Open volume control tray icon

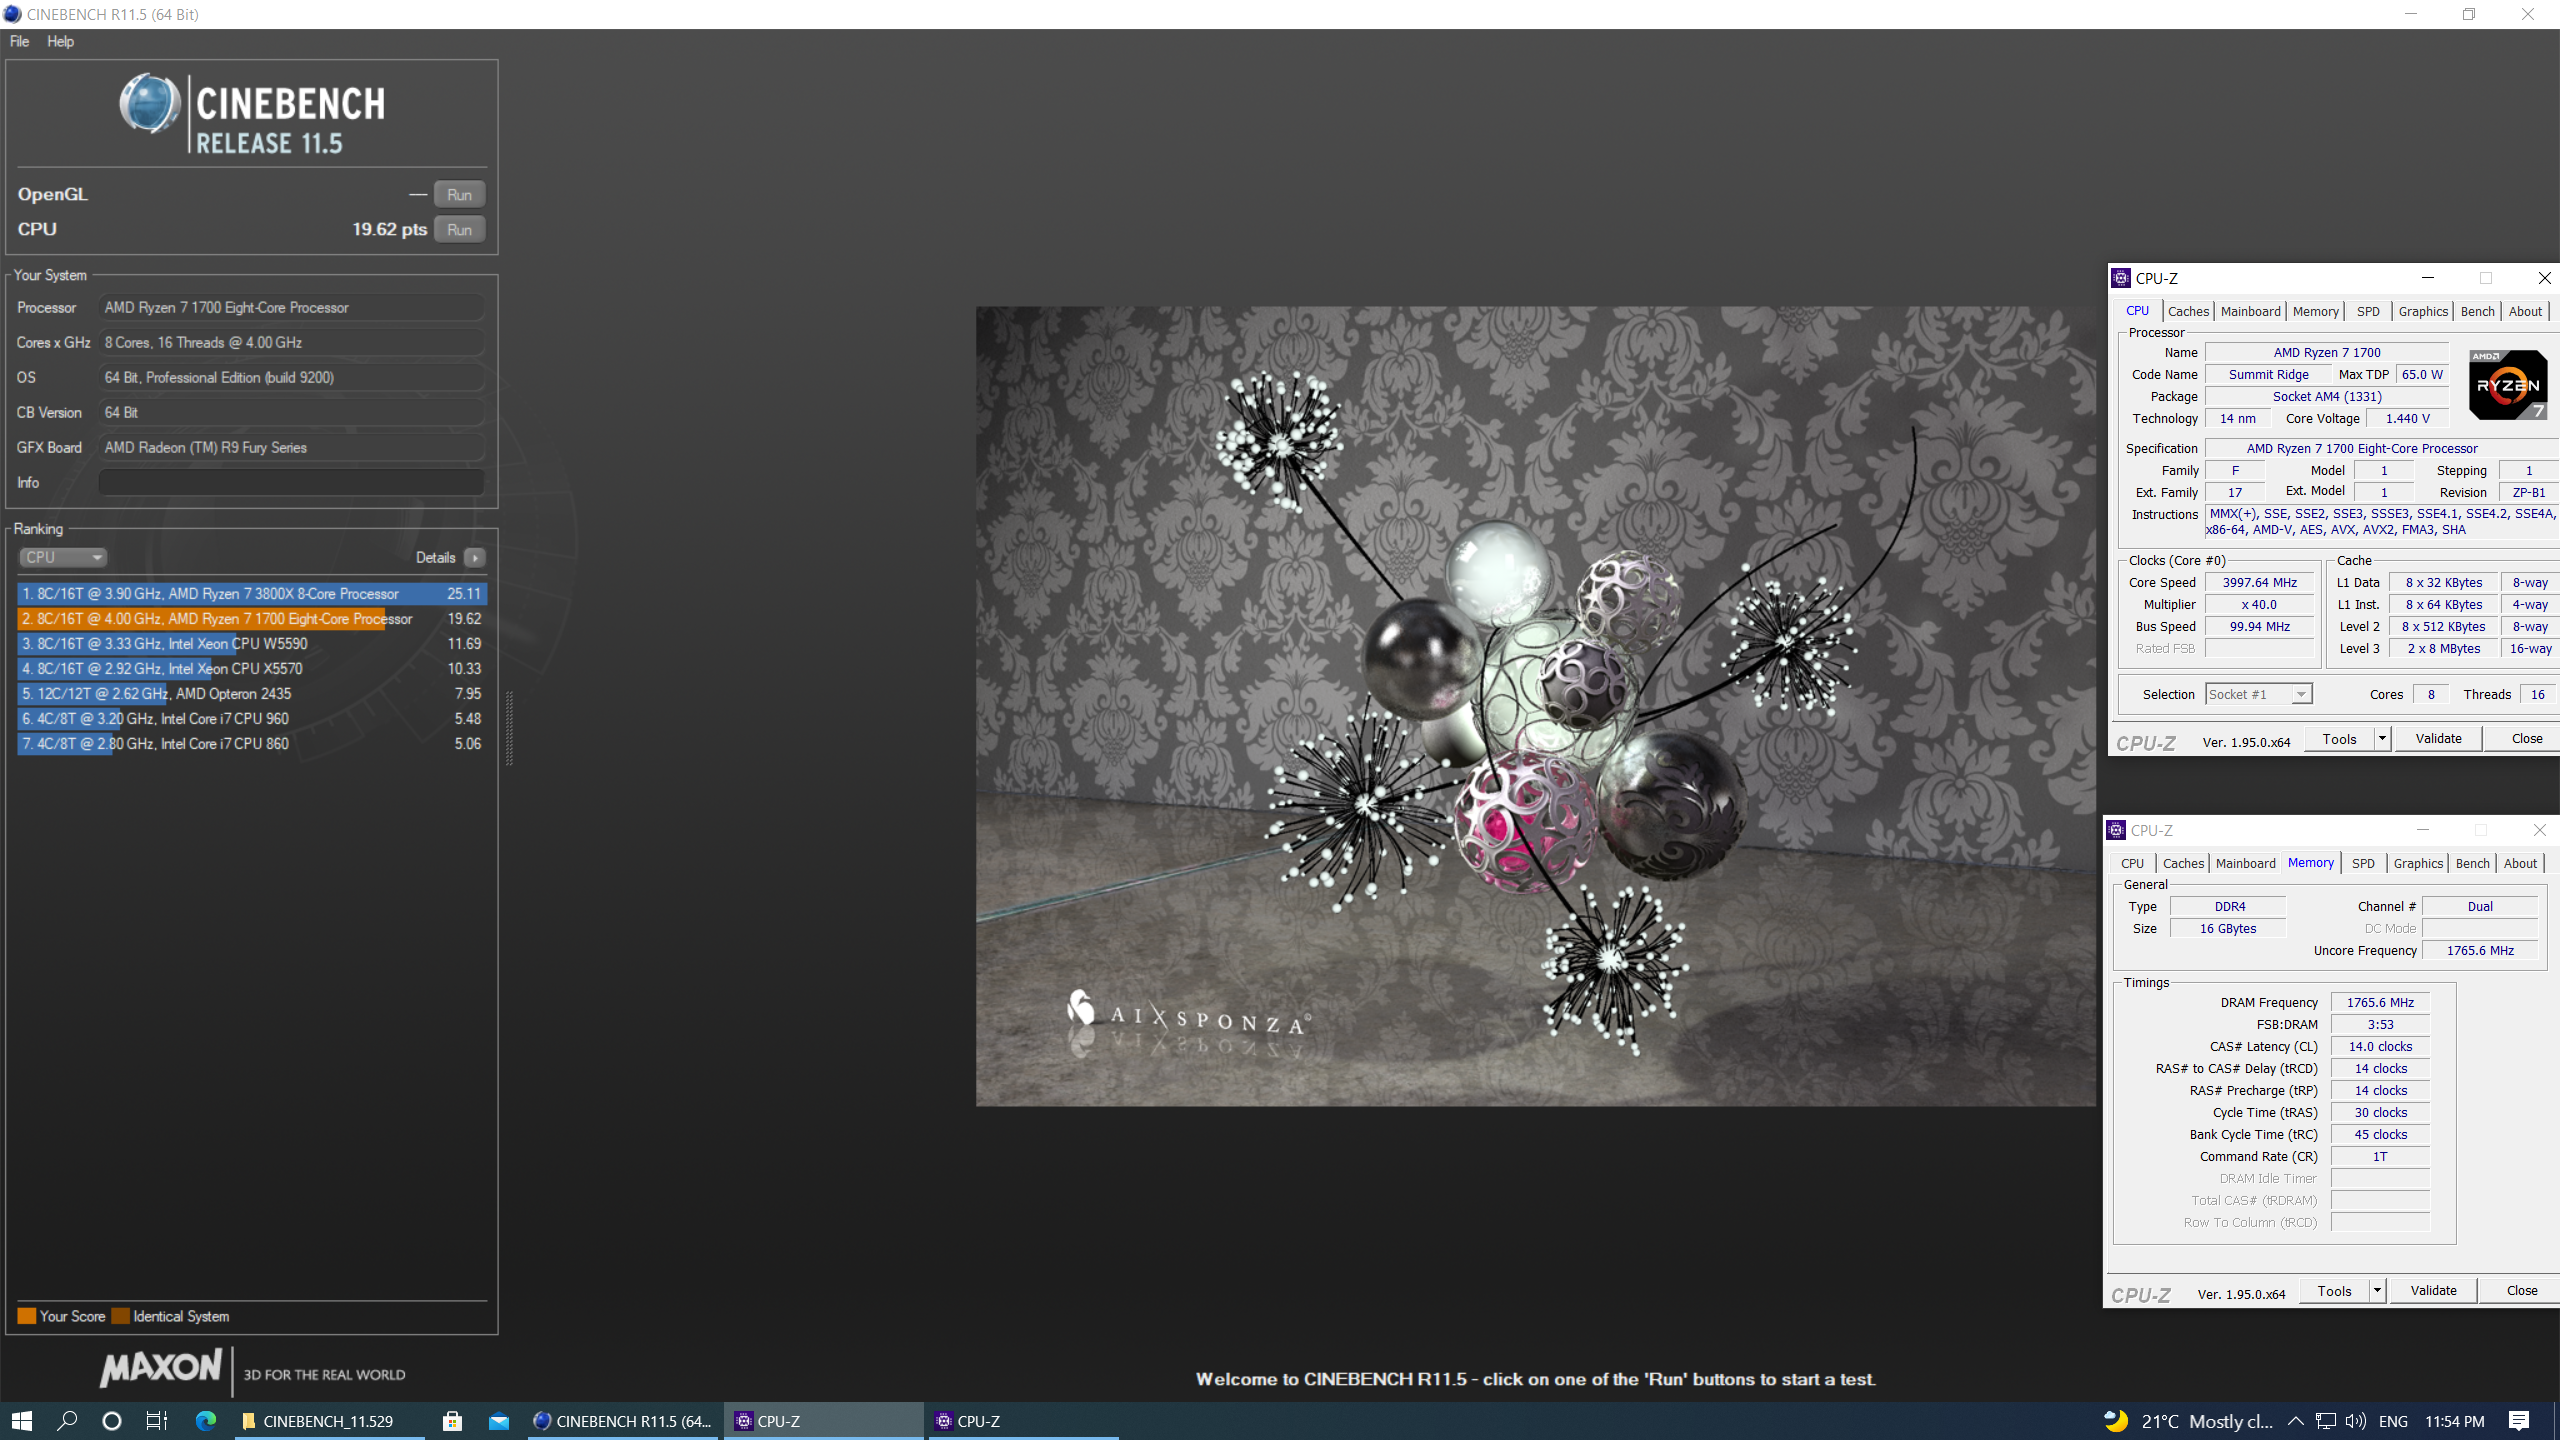pos(2355,1420)
